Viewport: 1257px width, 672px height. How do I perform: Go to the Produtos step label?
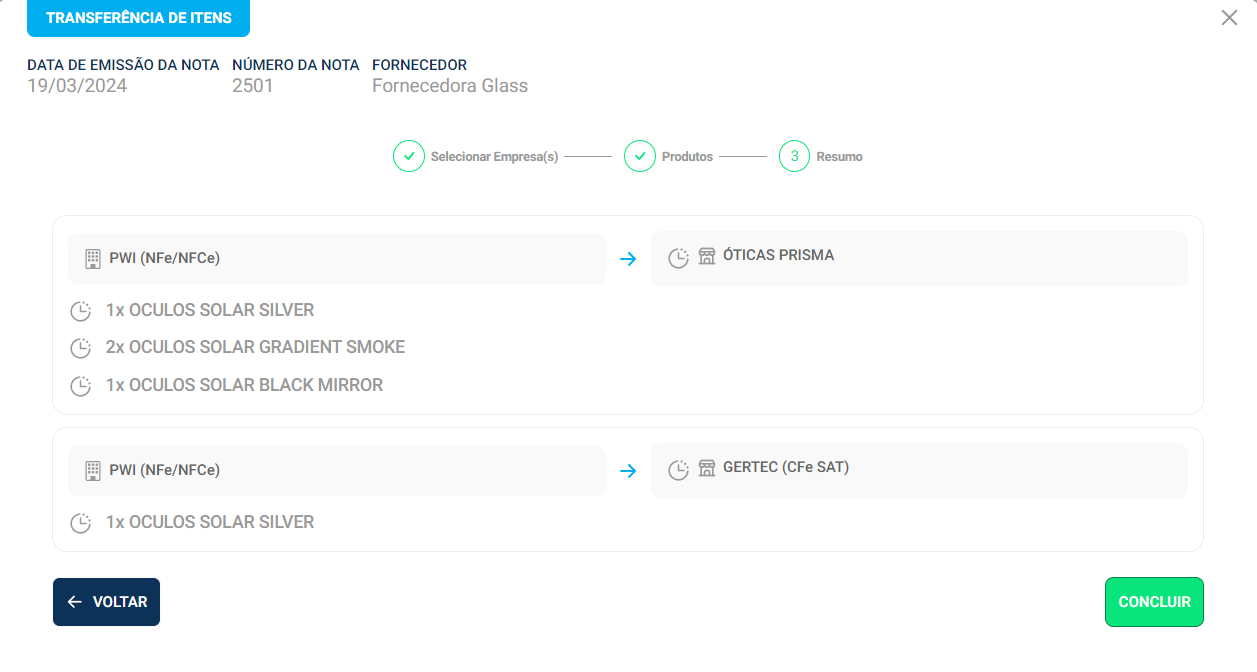coord(687,157)
